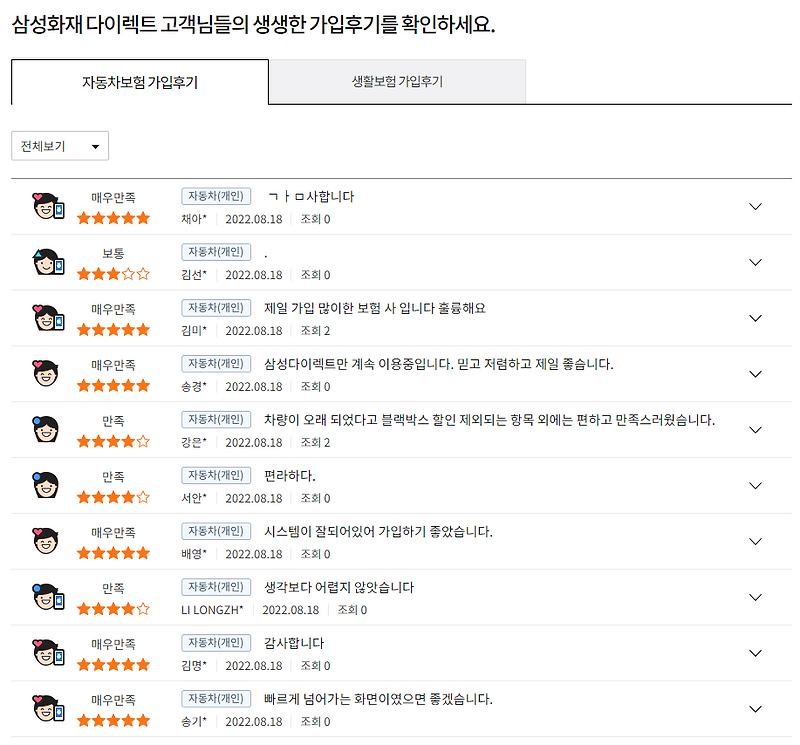
Task: Click the 자동차(개인) tag on 강은*'s review
Action: (216, 419)
